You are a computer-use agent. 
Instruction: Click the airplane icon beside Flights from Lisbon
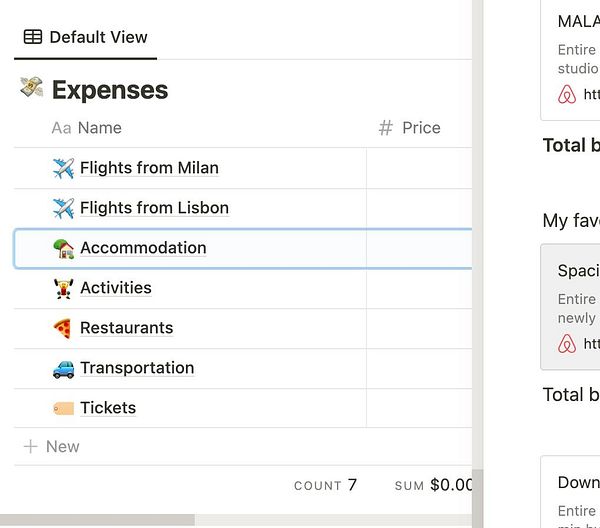[63, 208]
